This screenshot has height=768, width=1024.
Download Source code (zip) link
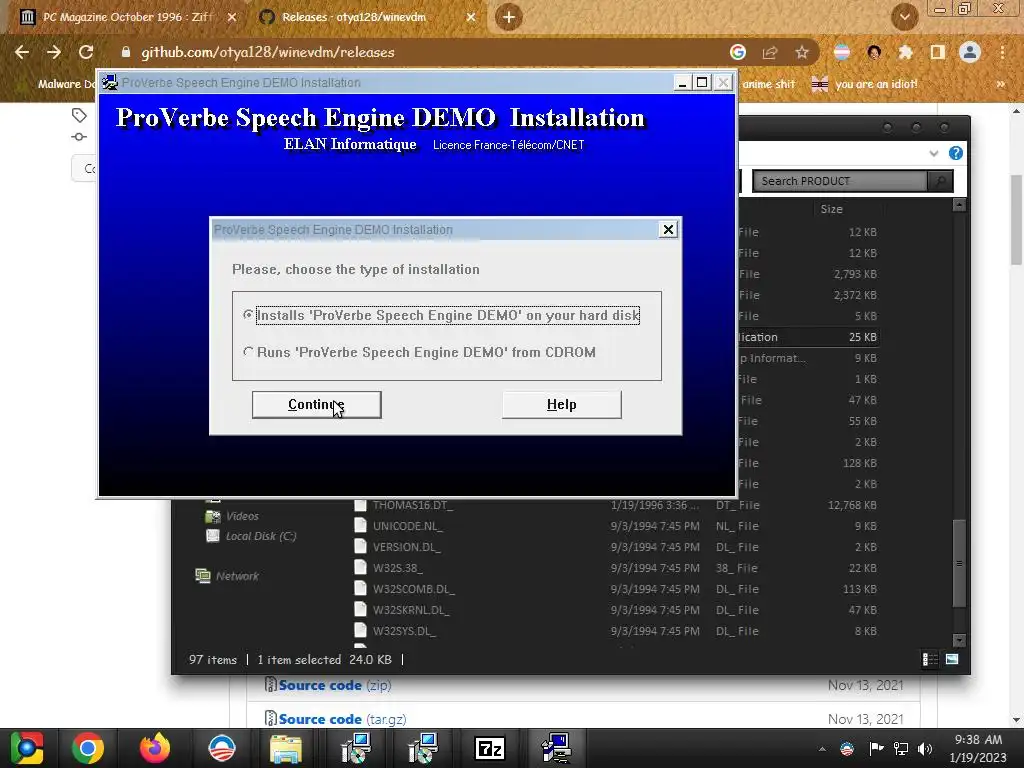(x=335, y=685)
